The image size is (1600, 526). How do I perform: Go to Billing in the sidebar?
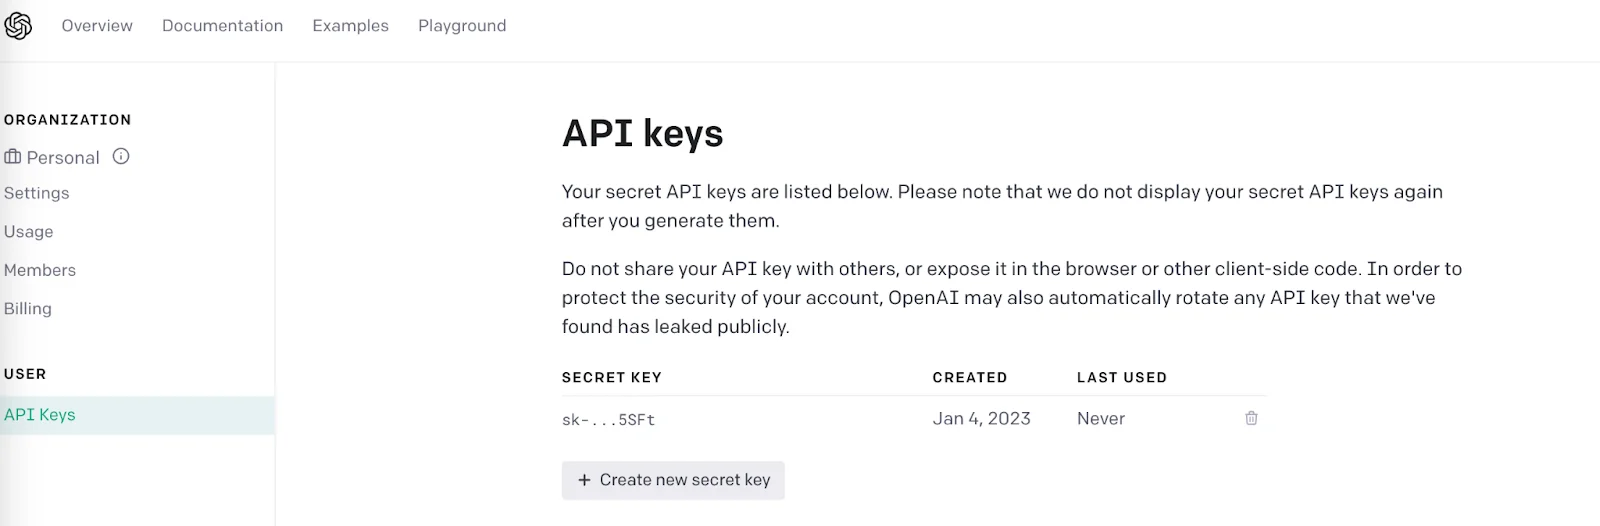click(28, 309)
